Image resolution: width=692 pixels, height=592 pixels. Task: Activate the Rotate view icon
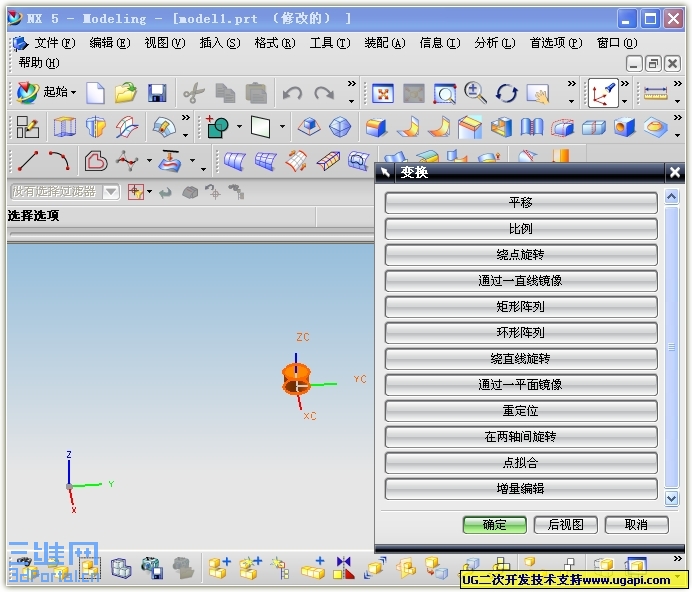(x=507, y=94)
